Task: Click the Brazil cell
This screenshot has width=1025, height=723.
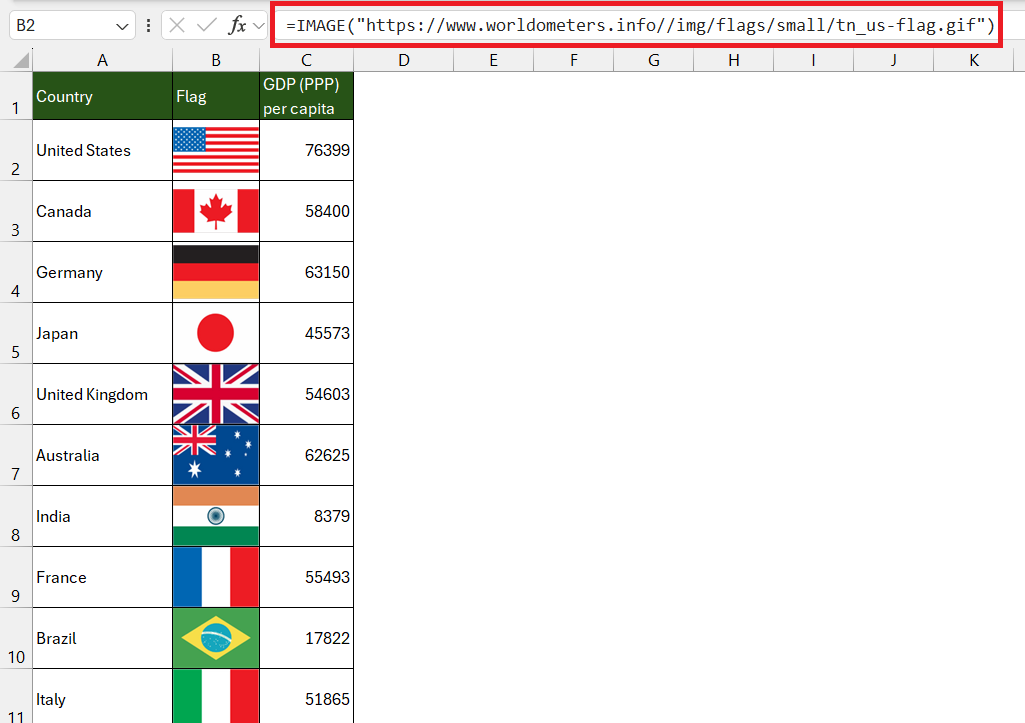Action: (x=103, y=638)
